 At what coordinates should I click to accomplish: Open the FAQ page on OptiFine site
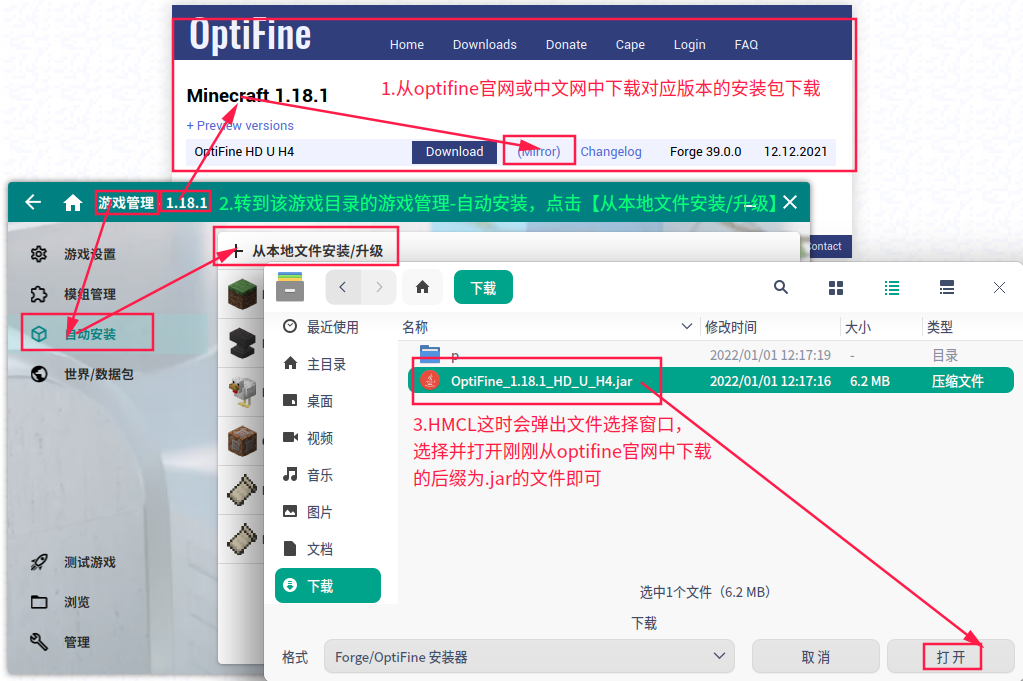(746, 44)
